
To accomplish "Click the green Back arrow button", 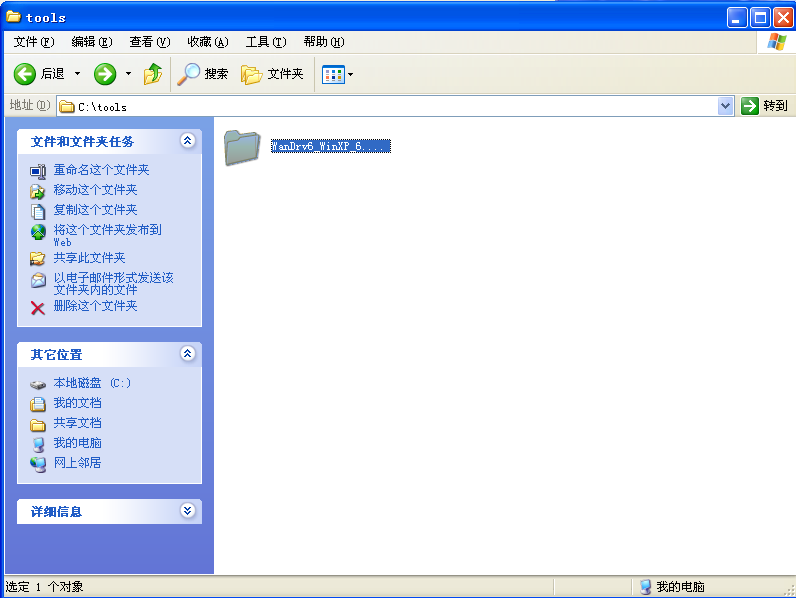I will click(24, 74).
